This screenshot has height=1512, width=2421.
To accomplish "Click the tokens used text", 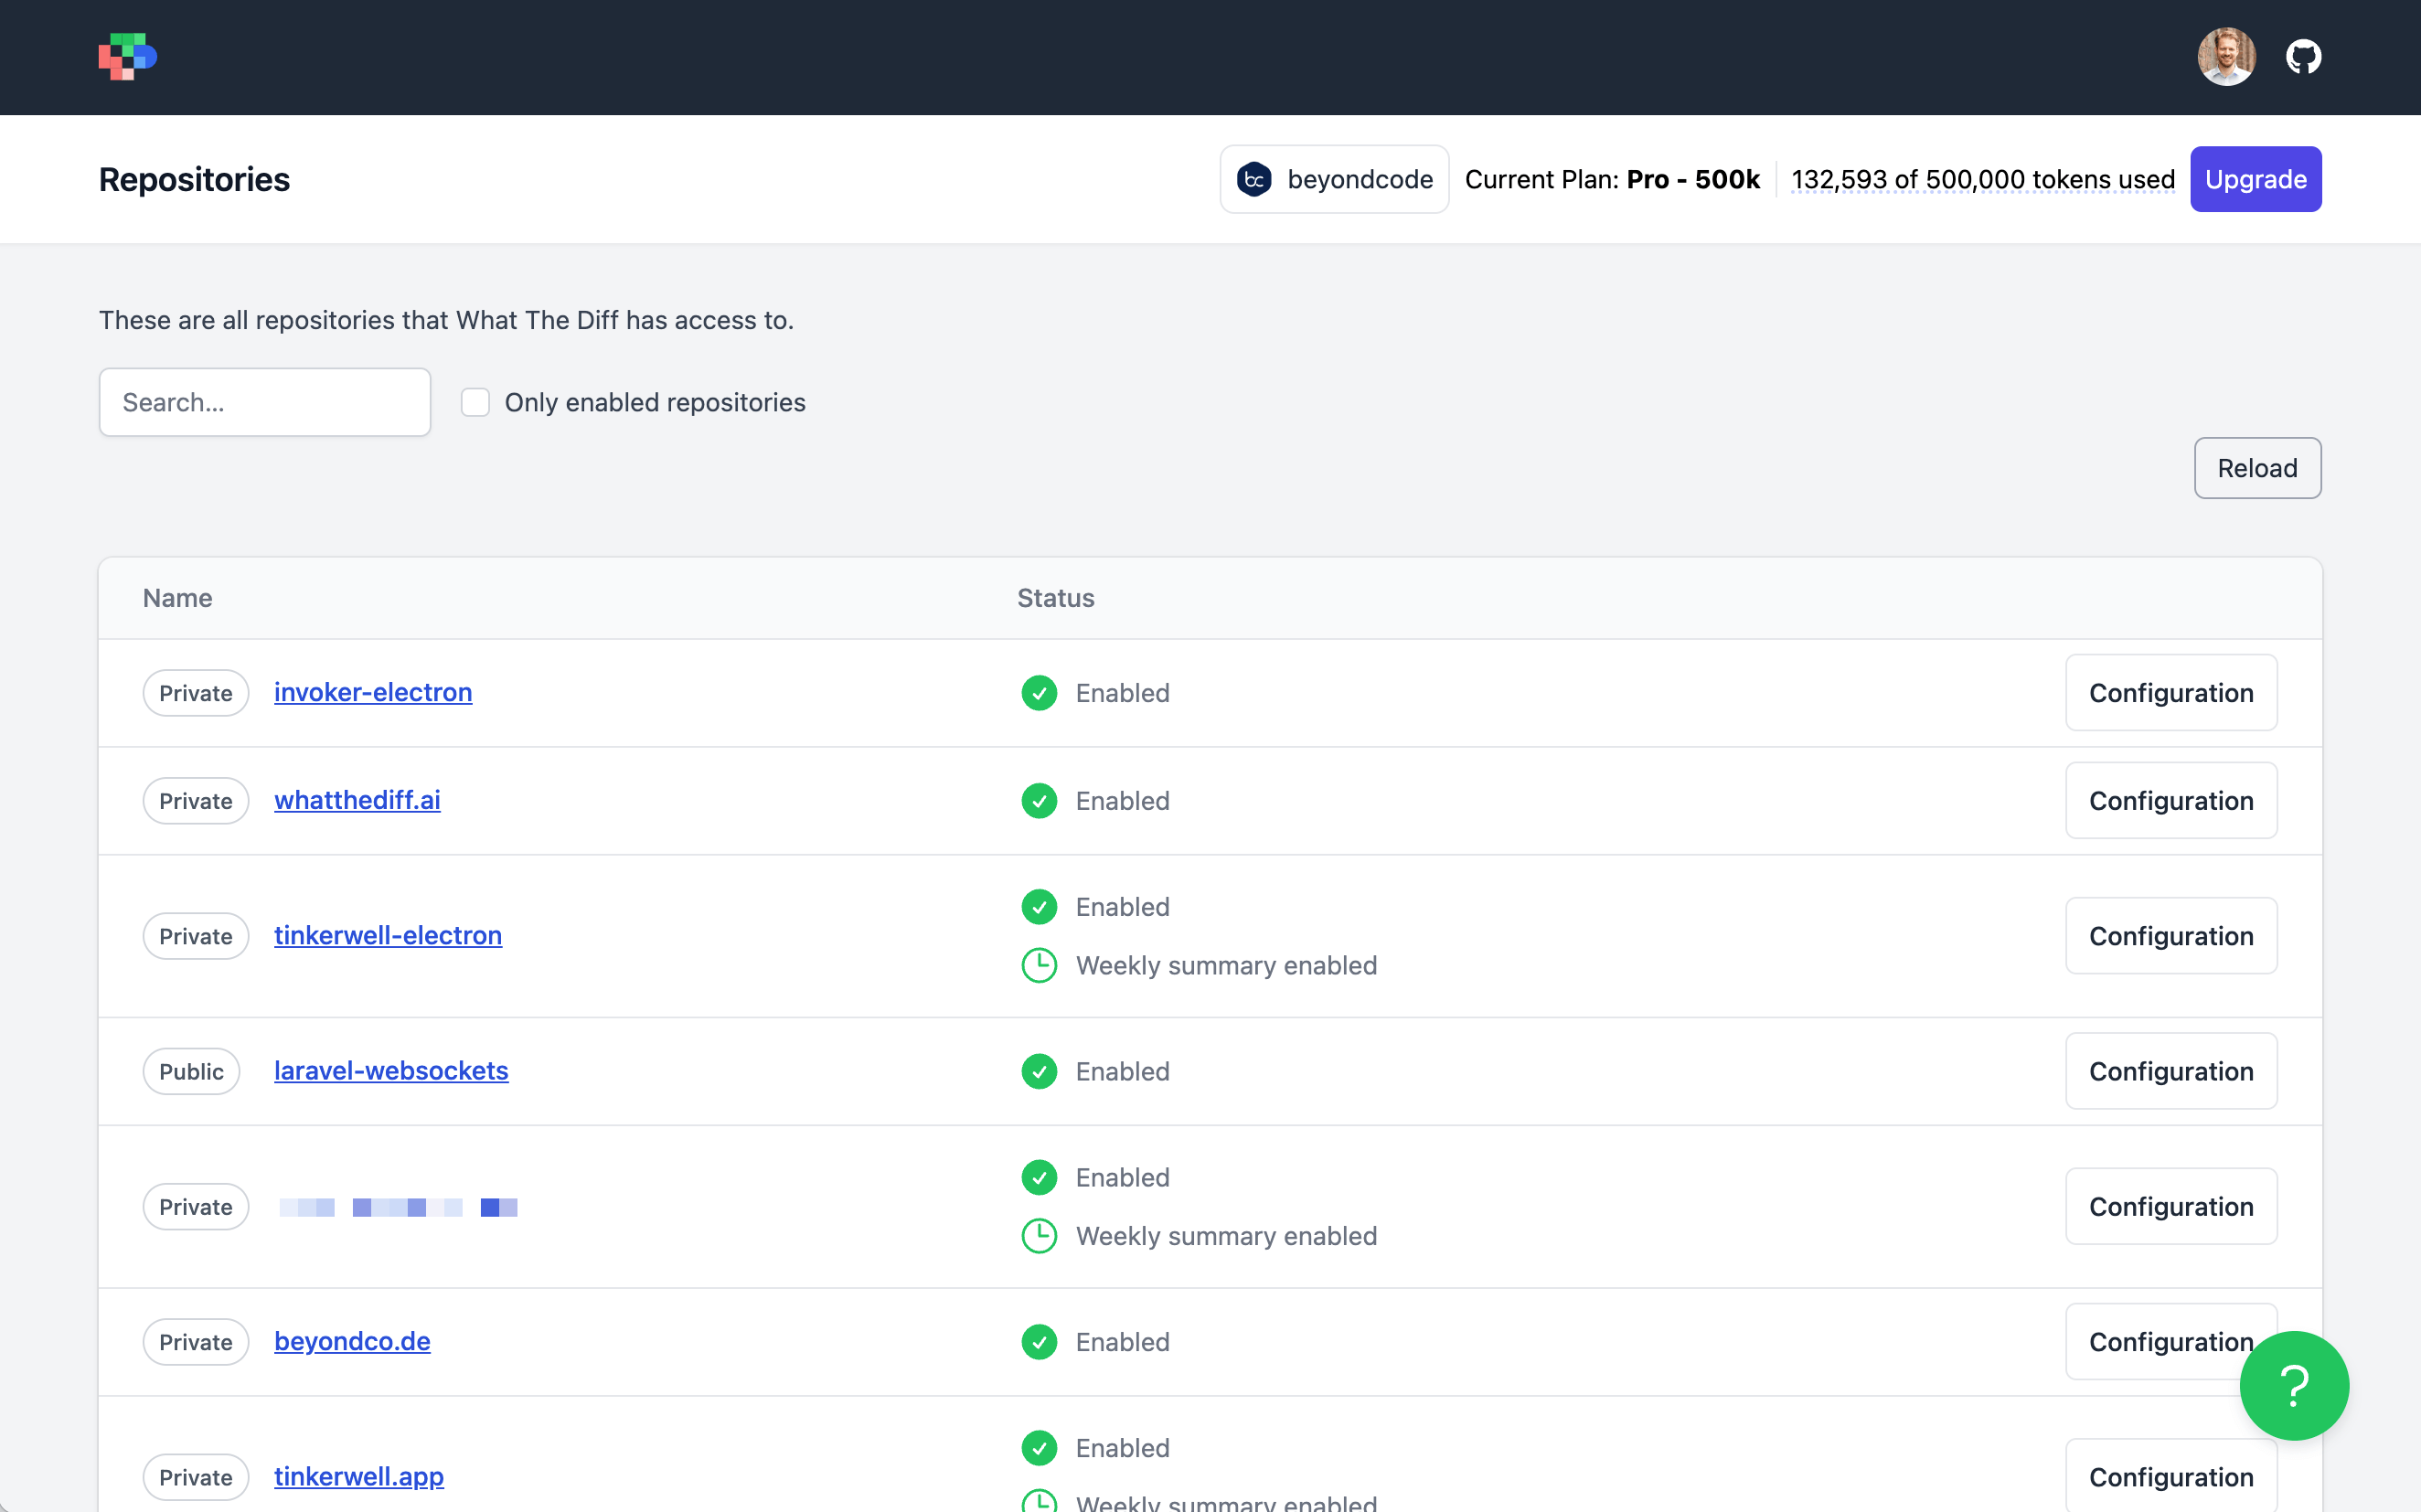I will coord(1983,179).
